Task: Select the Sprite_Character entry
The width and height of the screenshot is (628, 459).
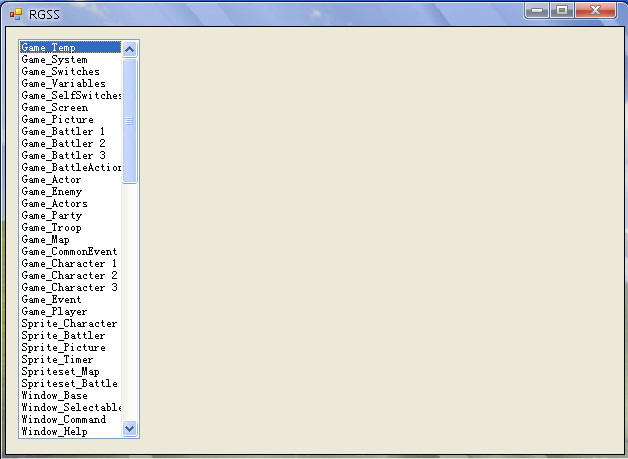Action: tap(70, 324)
